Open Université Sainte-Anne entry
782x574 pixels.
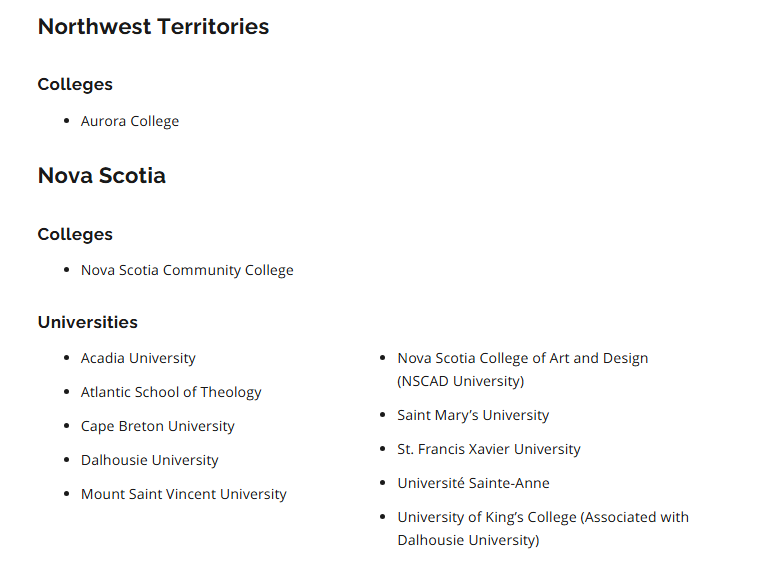tap(473, 483)
